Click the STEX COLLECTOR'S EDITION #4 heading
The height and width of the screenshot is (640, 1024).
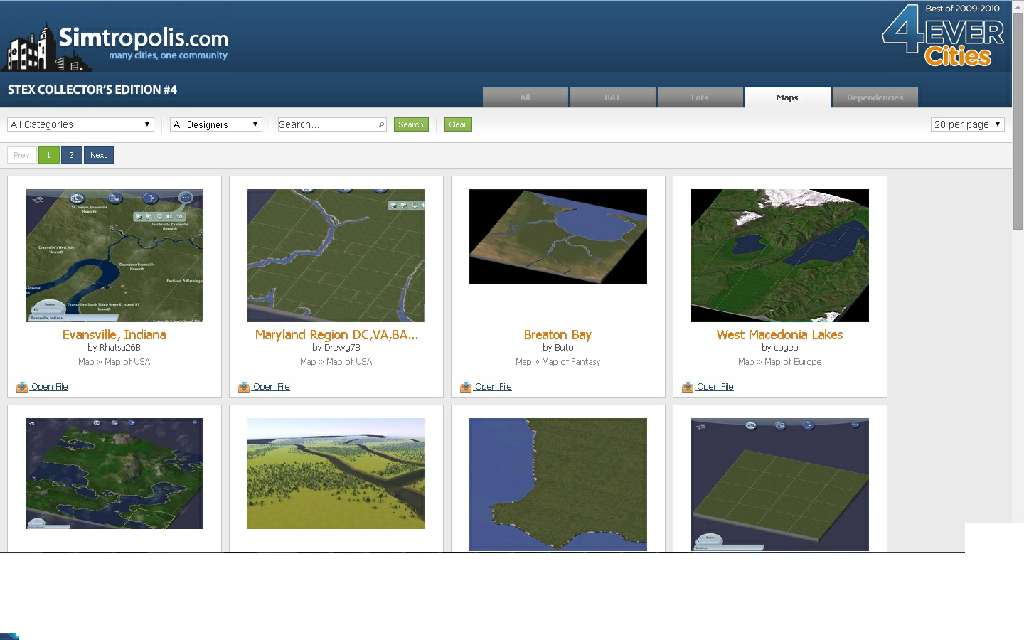[x=92, y=89]
